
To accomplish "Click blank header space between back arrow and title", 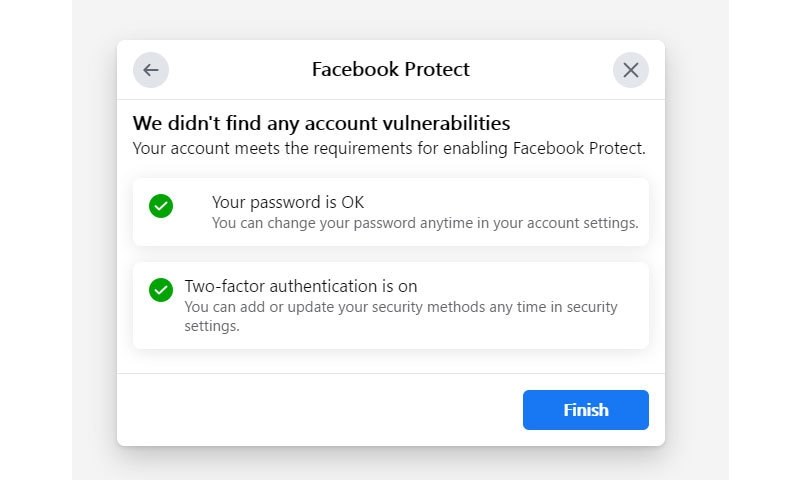I will pyautogui.click(x=240, y=70).
